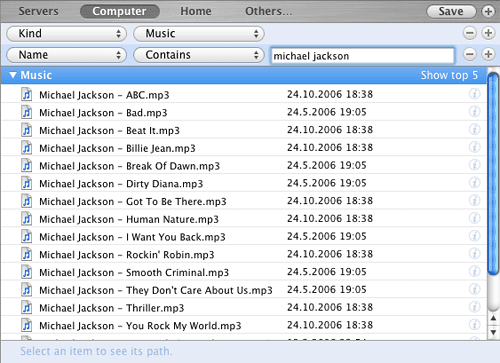This screenshot has height=363, width=500.
Task: Click info icon for Got To Be There.mp3
Action: pyautogui.click(x=475, y=200)
